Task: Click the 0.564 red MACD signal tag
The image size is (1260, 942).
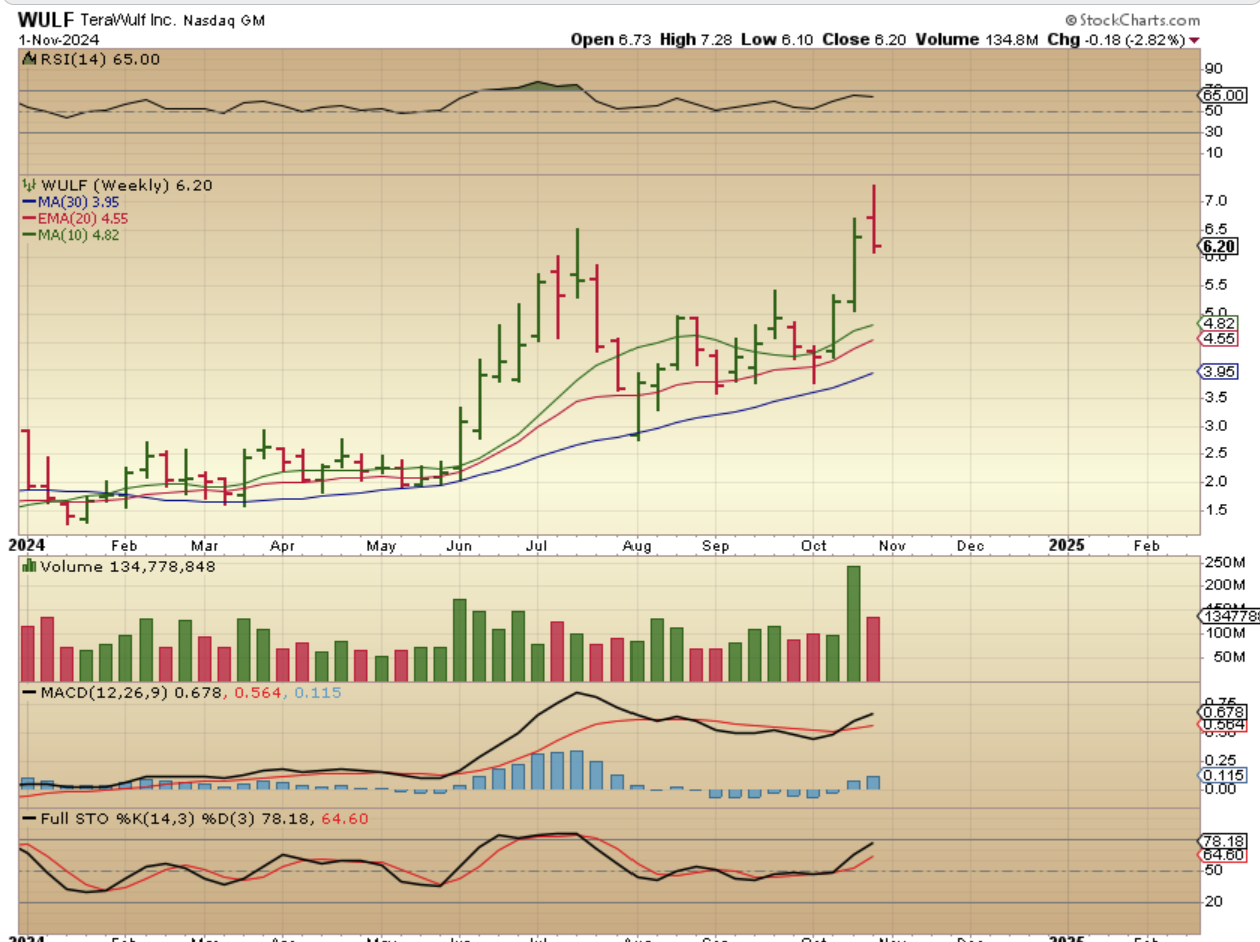Action: click(1224, 726)
